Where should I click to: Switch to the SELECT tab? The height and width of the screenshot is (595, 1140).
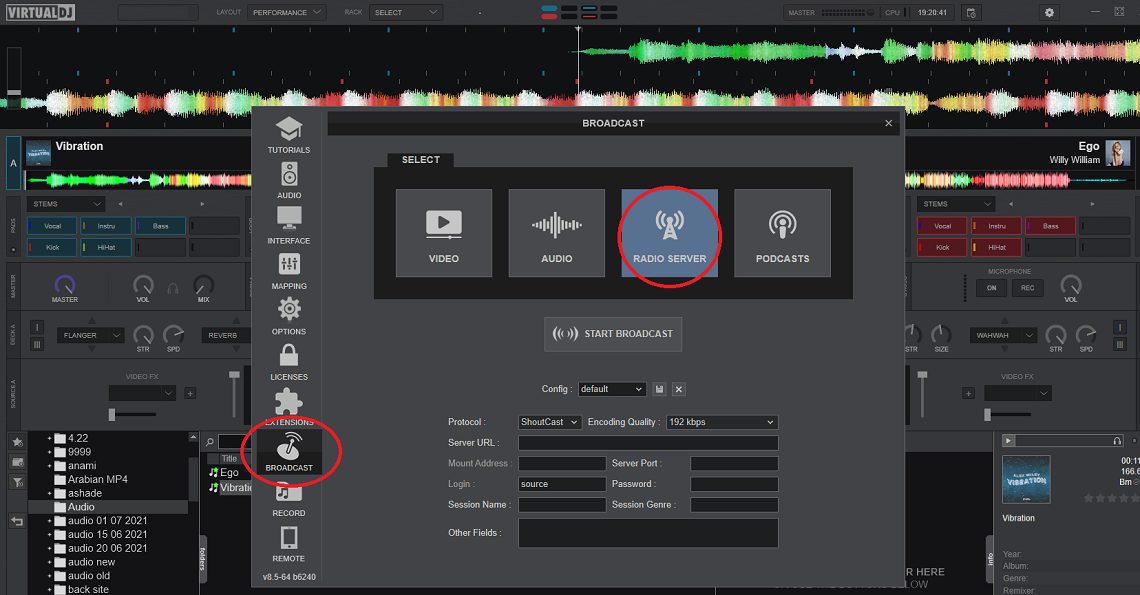421,159
